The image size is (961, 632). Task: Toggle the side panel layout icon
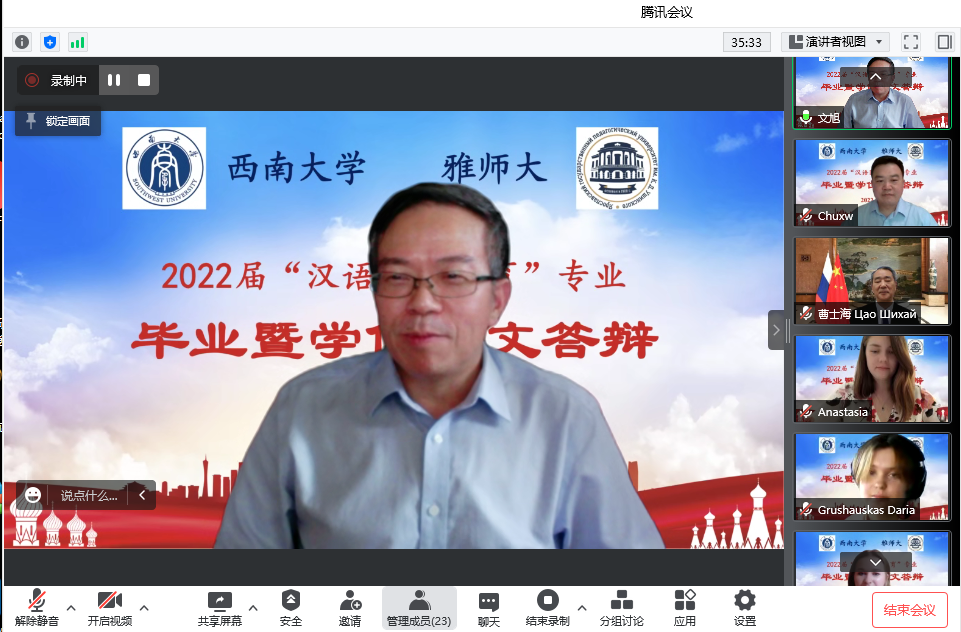[943, 42]
